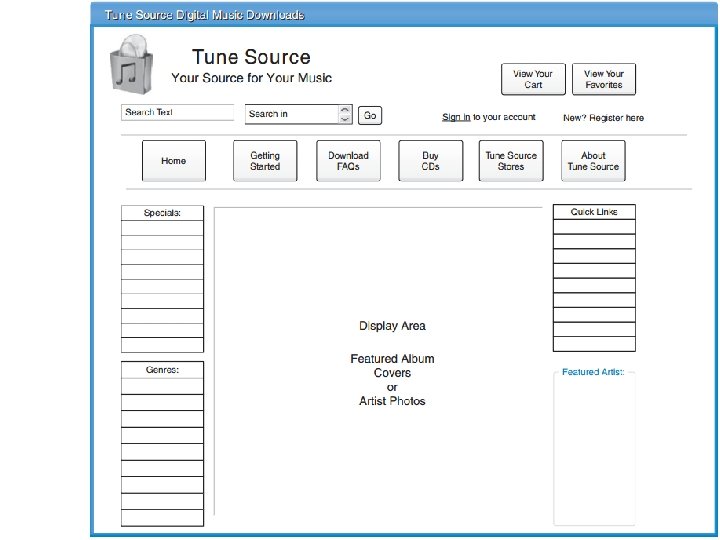
Task: Click the Artist Photos text
Action: tap(392, 401)
